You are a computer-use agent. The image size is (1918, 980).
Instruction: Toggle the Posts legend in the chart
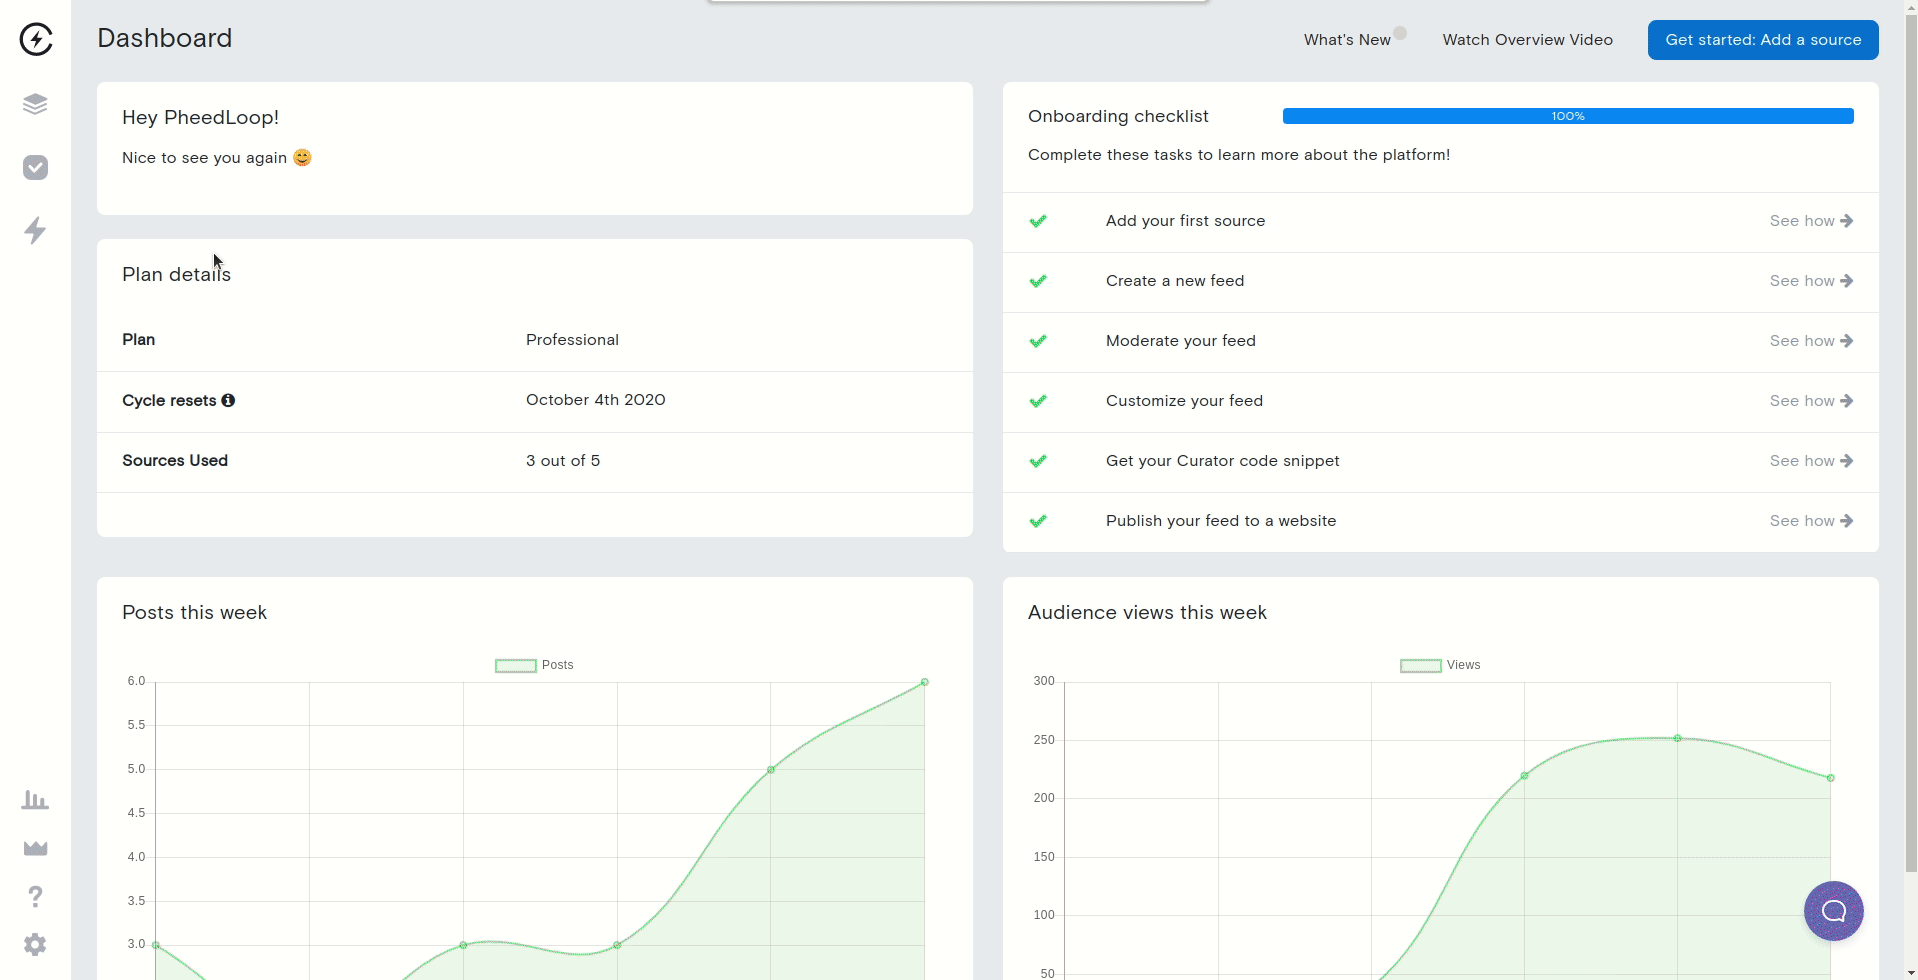coord(535,665)
